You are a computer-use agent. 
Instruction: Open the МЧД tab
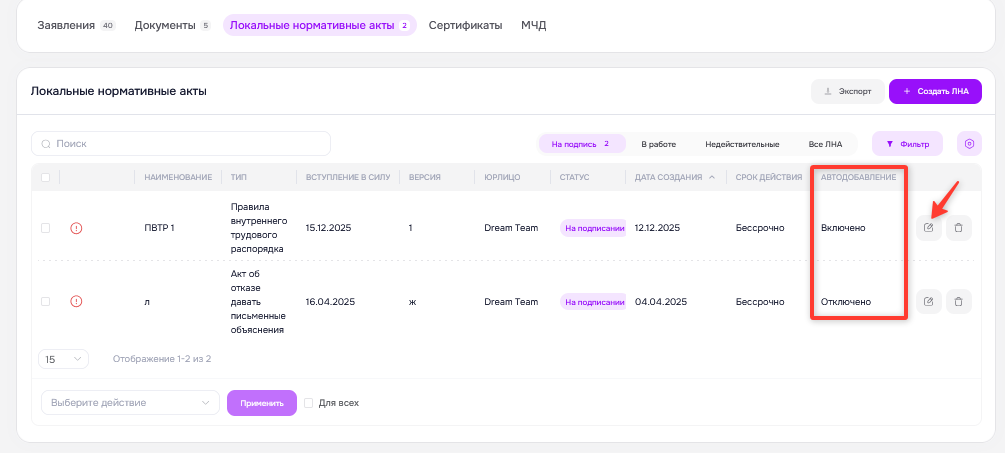tap(533, 26)
